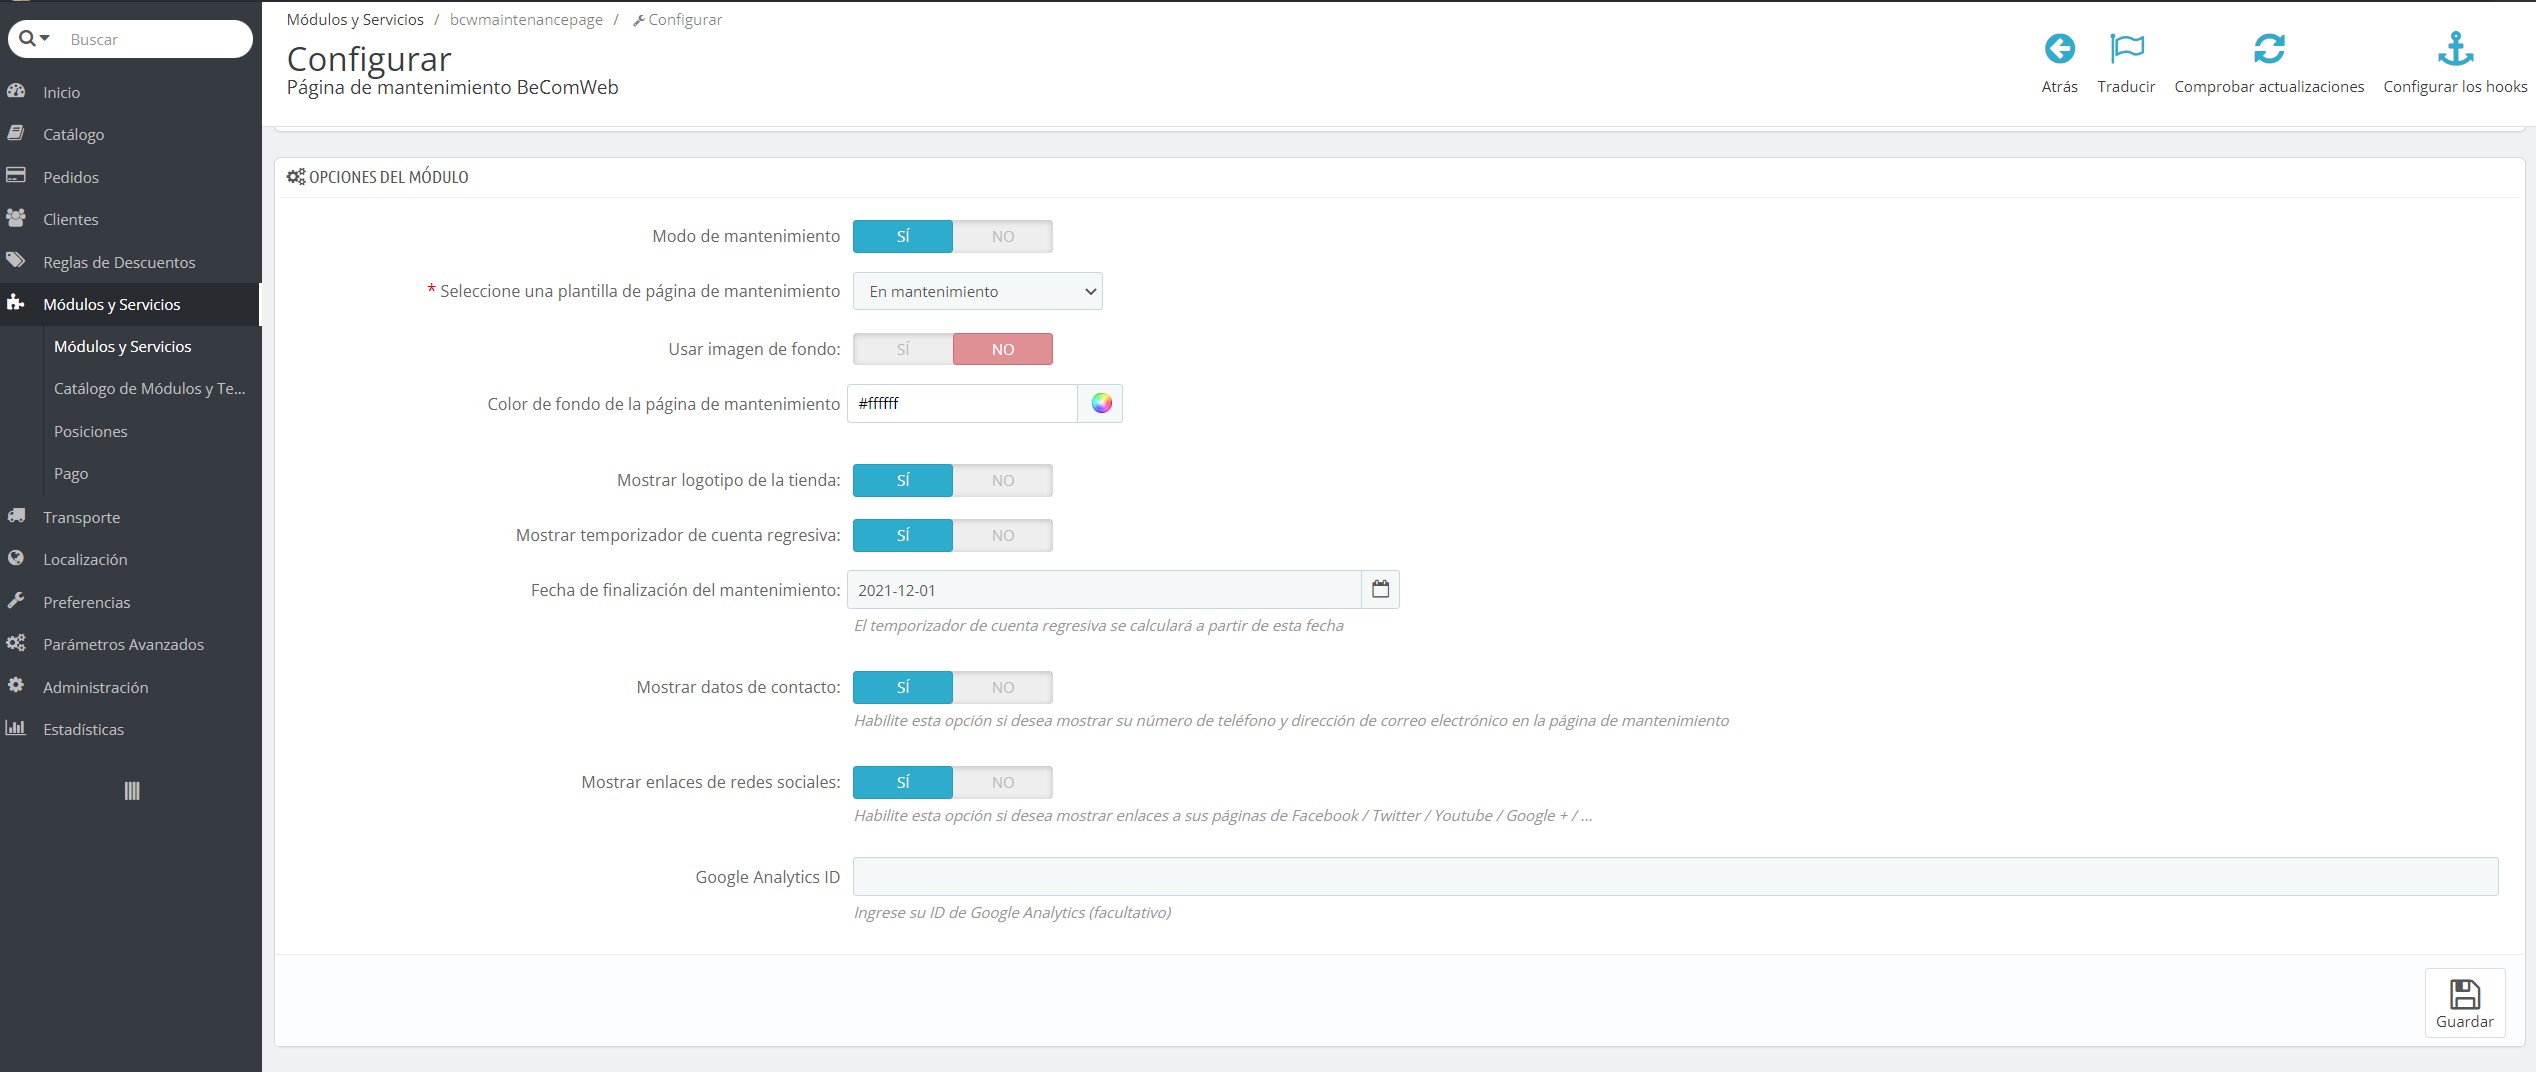Collapse the sidebar with the bottom handle
This screenshot has width=2536, height=1072.
(x=130, y=790)
